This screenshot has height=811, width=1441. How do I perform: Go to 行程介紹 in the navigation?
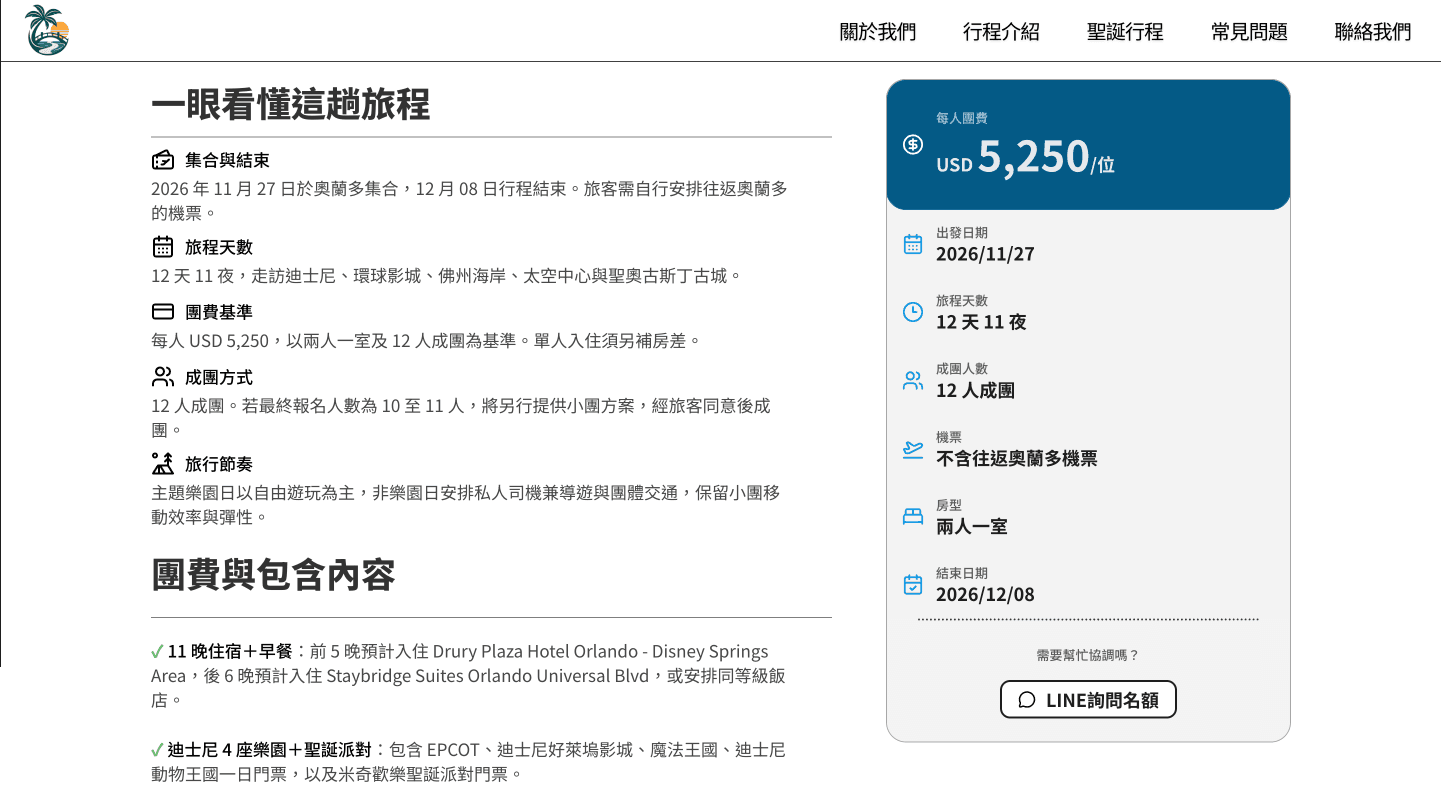pos(1002,32)
